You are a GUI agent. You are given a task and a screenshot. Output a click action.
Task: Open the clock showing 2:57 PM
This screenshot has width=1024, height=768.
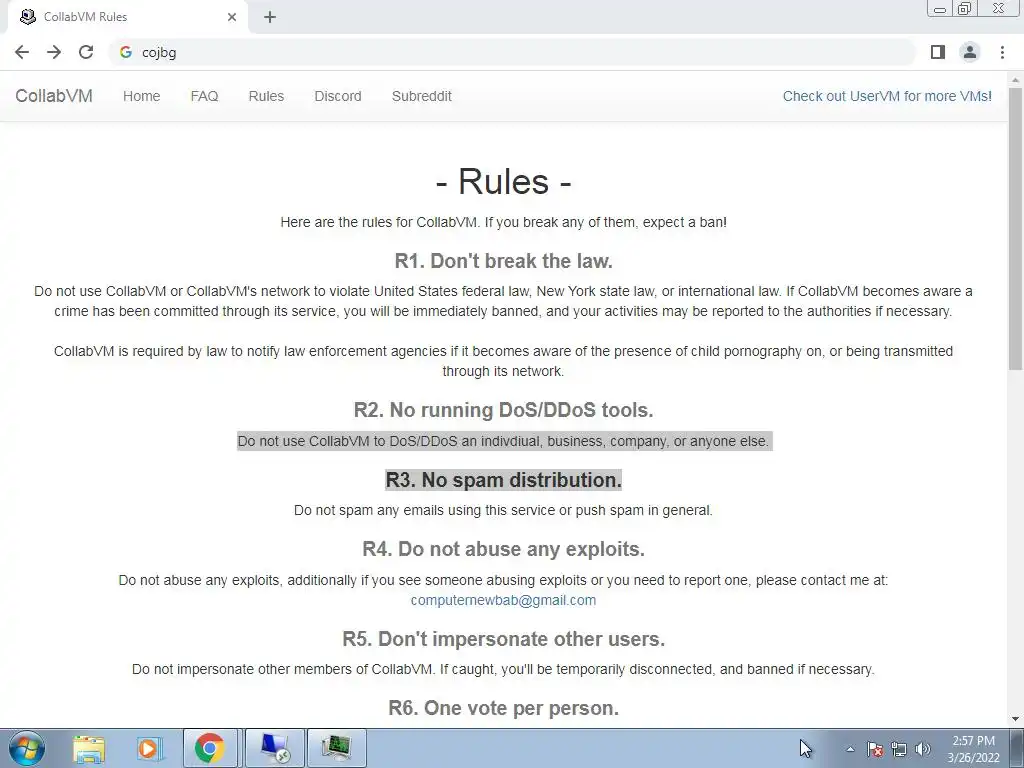click(x=973, y=749)
